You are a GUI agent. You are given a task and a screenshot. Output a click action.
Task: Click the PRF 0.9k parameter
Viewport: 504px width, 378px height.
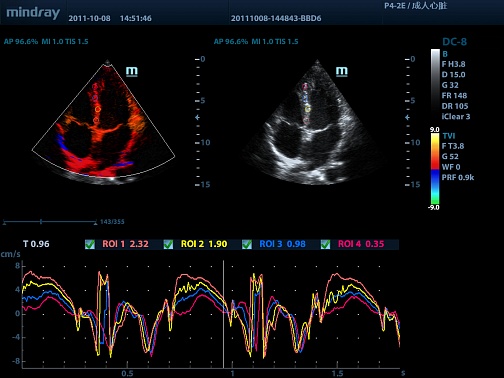pos(458,177)
